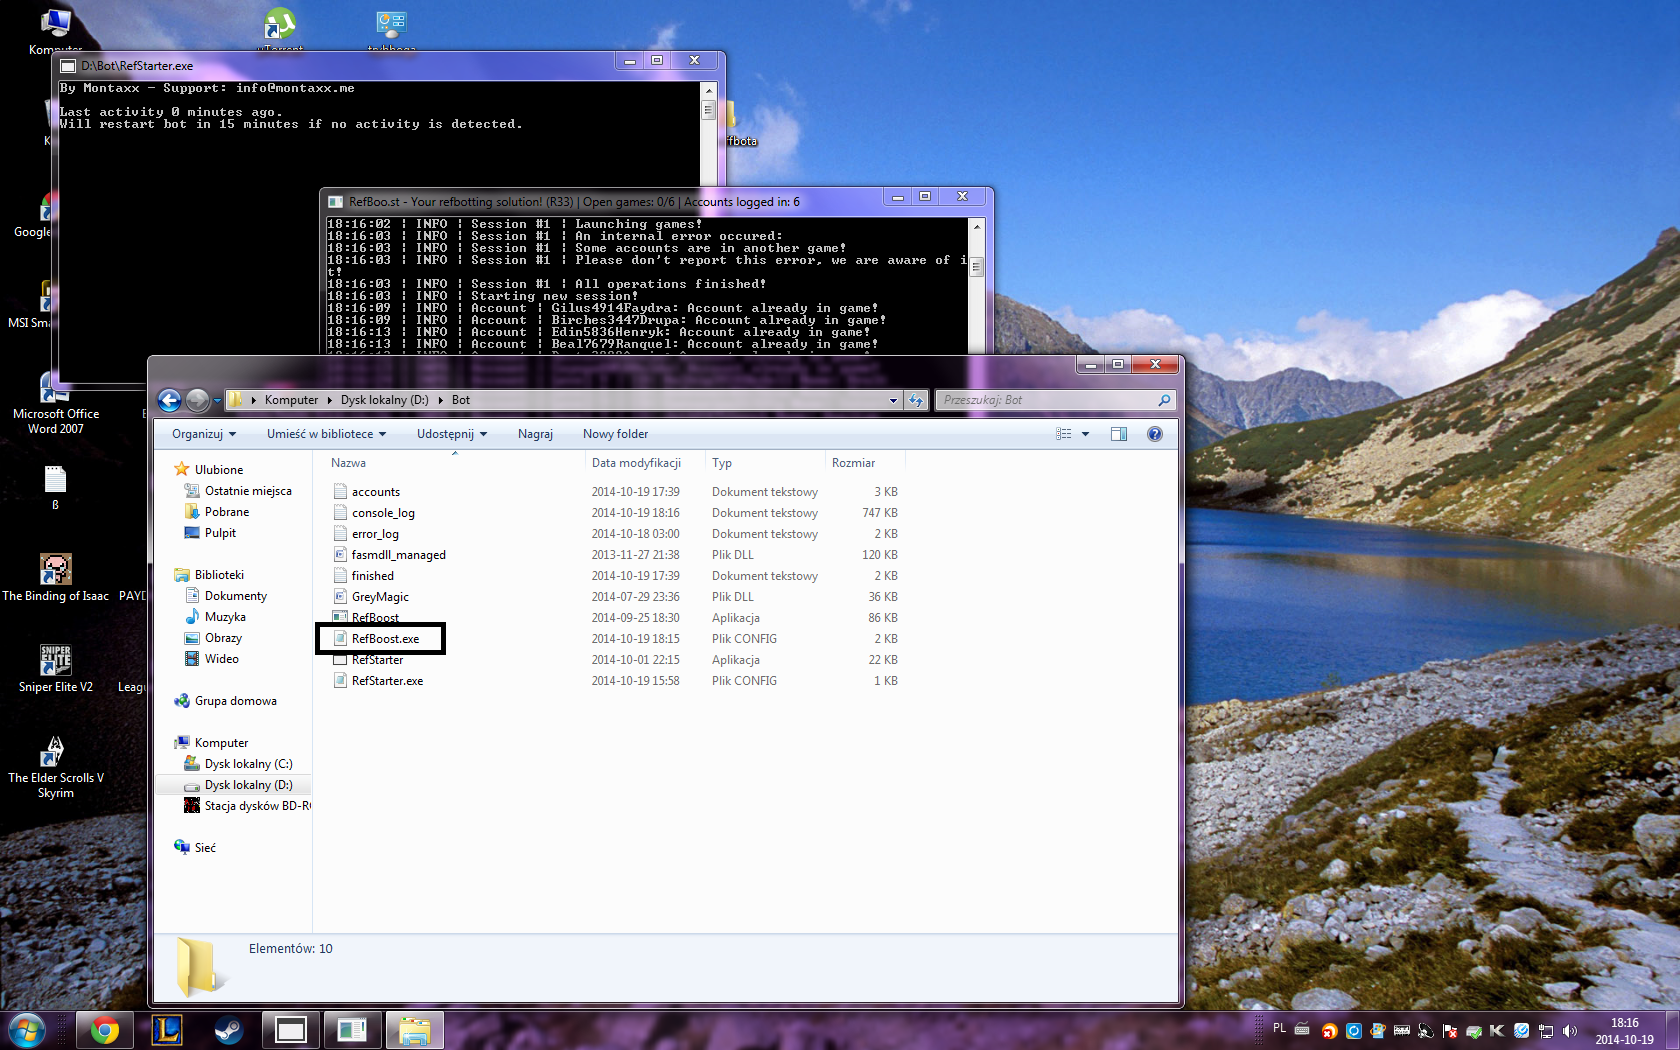Go back in Explorer navigation
The height and width of the screenshot is (1050, 1680).
point(169,400)
